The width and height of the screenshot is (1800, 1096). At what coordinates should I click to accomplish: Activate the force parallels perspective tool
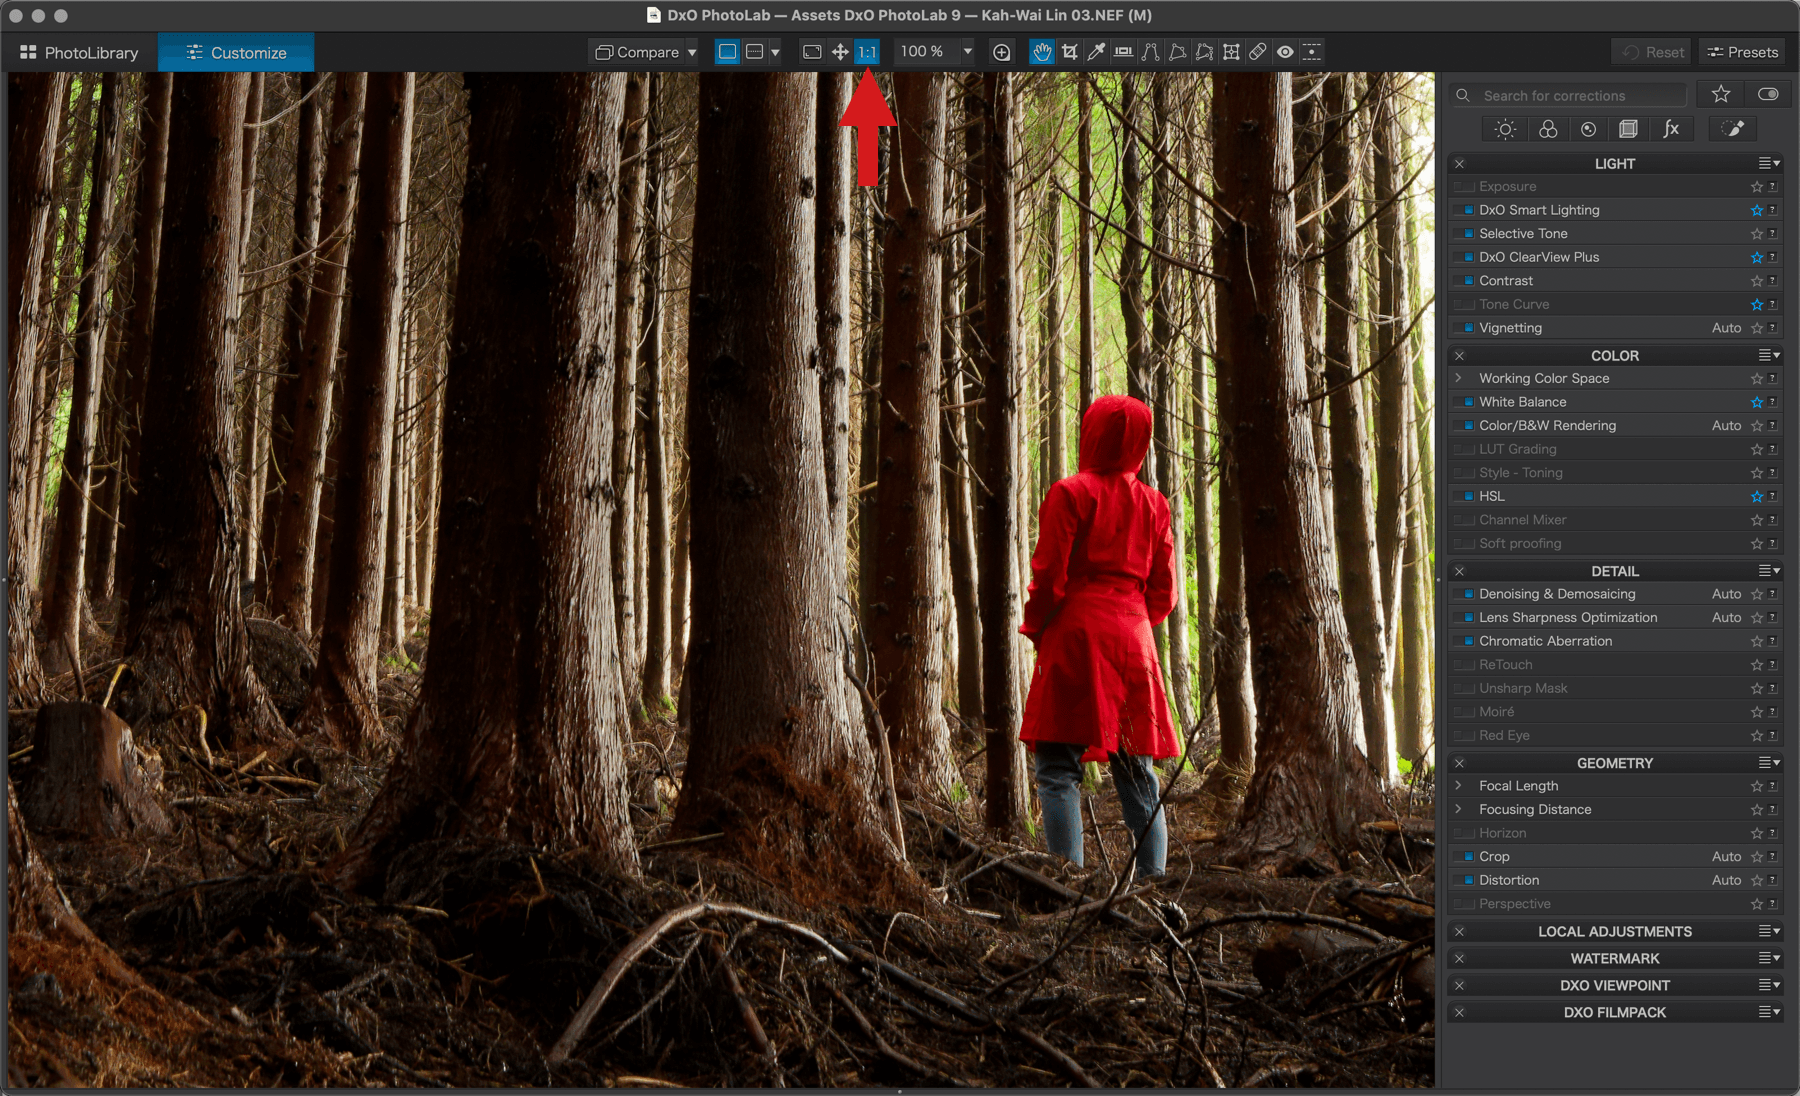pyautogui.click(x=1151, y=52)
